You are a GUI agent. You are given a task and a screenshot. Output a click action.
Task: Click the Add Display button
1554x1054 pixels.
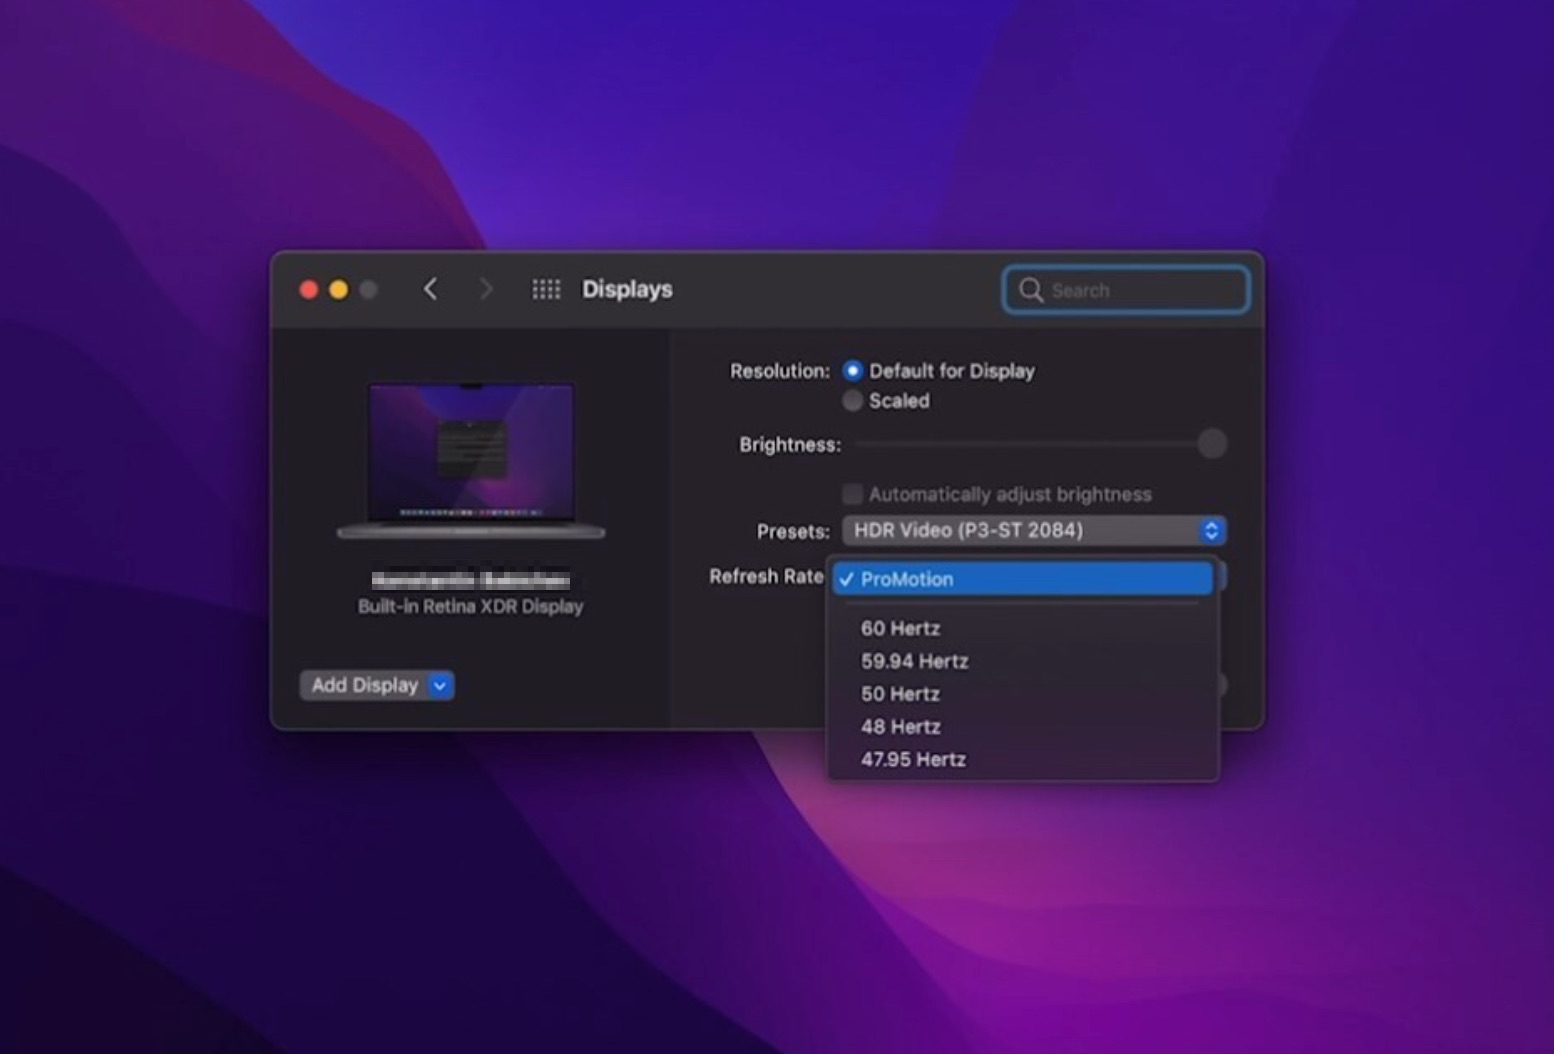[365, 685]
